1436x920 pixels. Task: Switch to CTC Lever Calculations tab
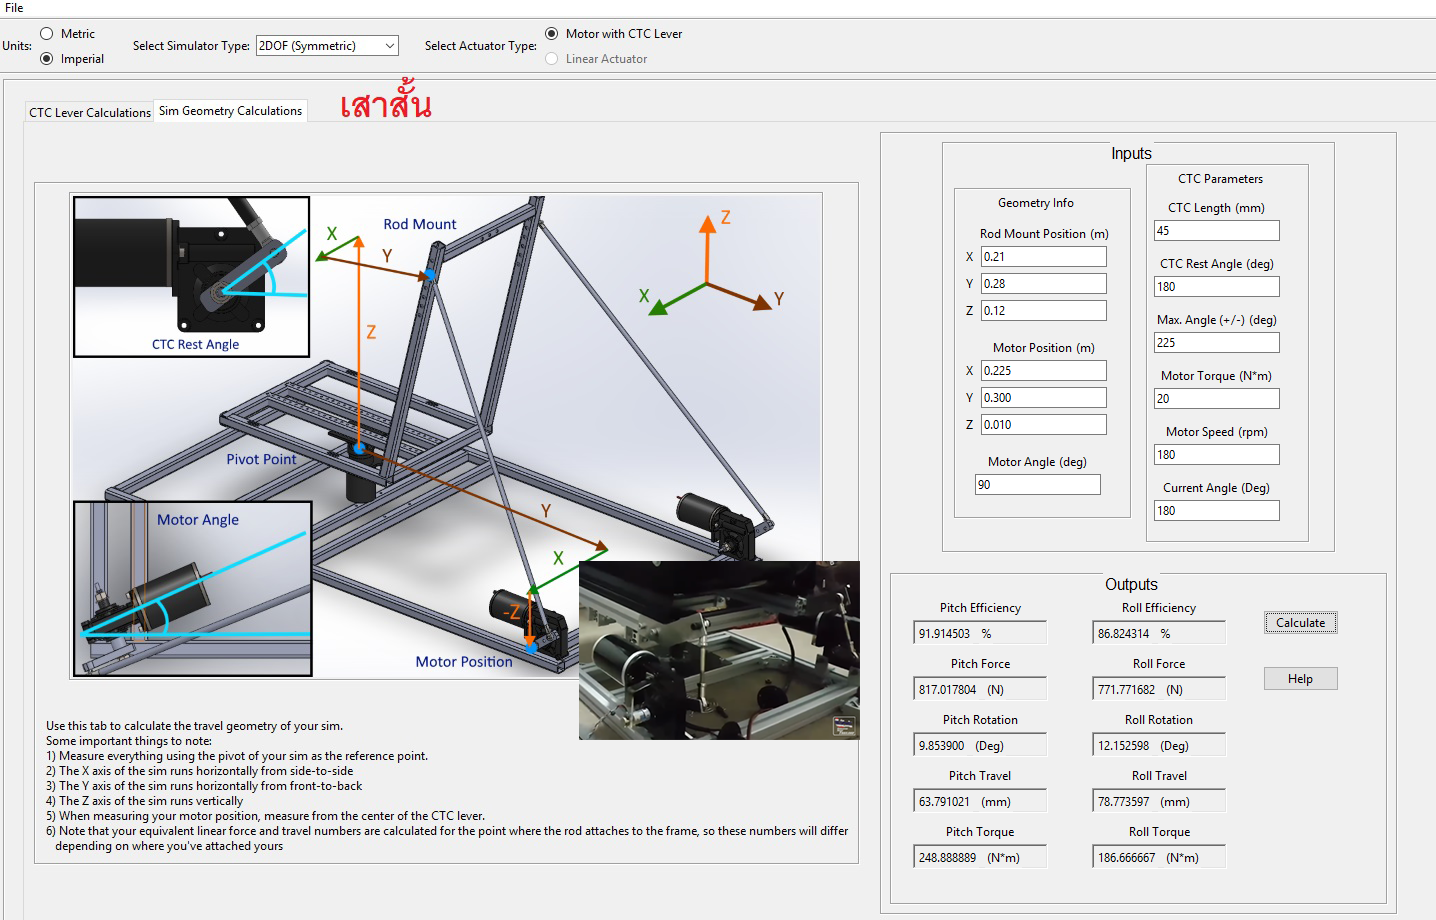click(90, 112)
